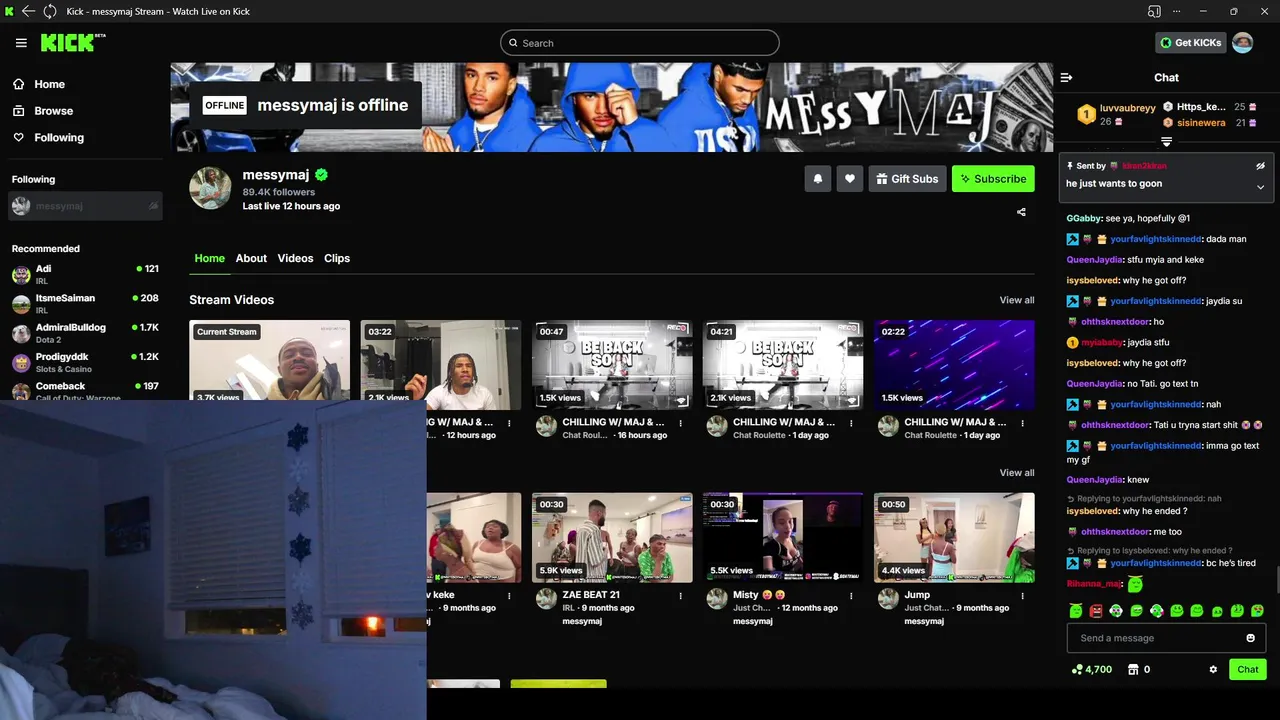Open chat settings gear icon

point(1213,669)
